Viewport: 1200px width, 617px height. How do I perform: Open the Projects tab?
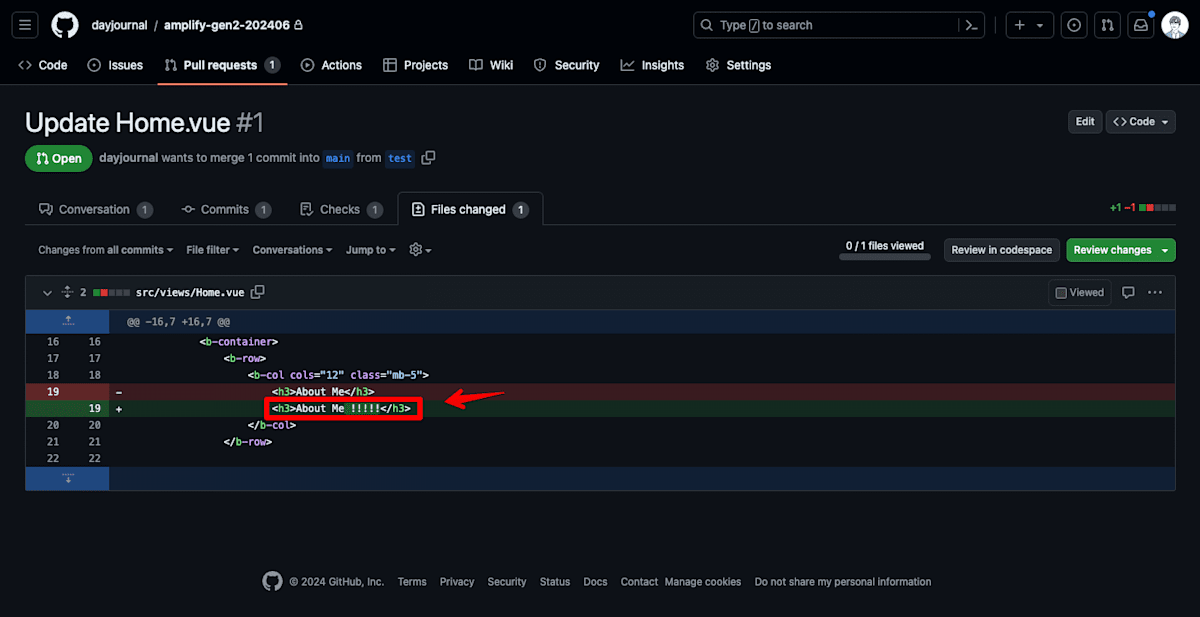point(415,65)
